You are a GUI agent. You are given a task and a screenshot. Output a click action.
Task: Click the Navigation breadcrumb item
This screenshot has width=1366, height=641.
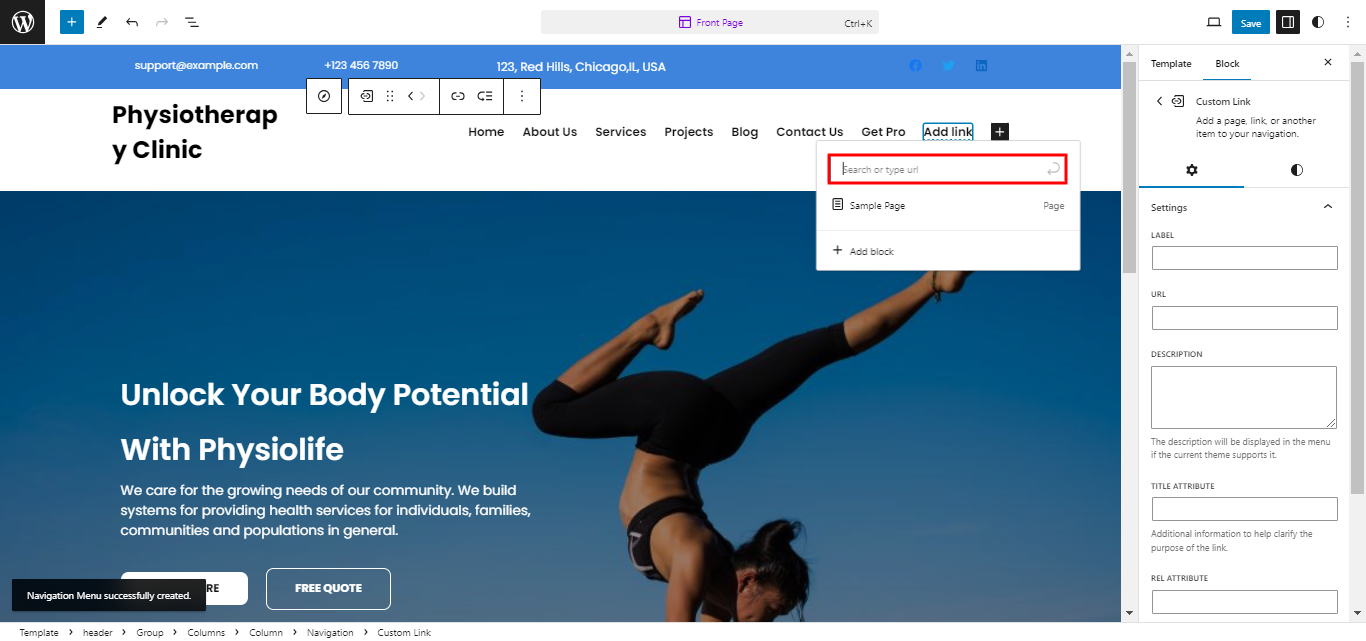330,633
